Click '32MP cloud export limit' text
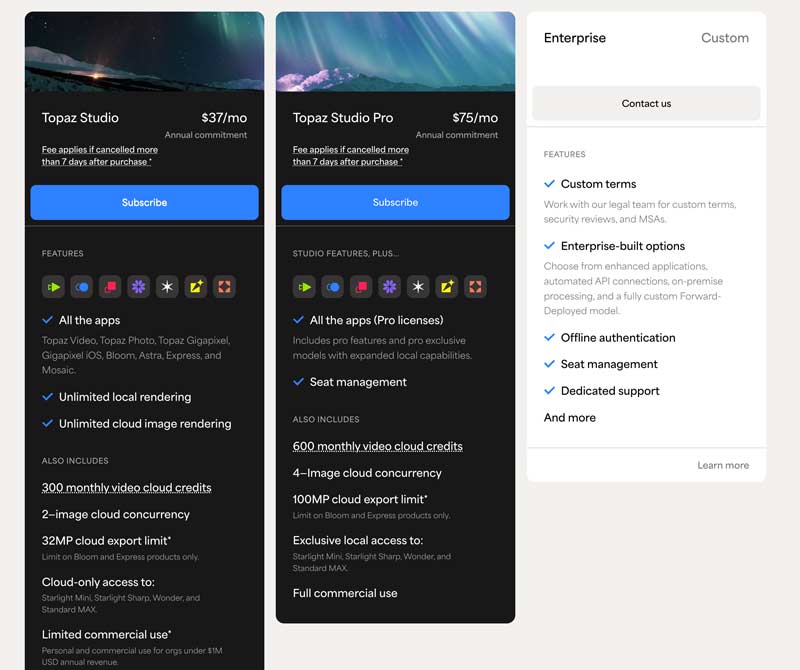The width and height of the screenshot is (800, 670). (x=107, y=541)
